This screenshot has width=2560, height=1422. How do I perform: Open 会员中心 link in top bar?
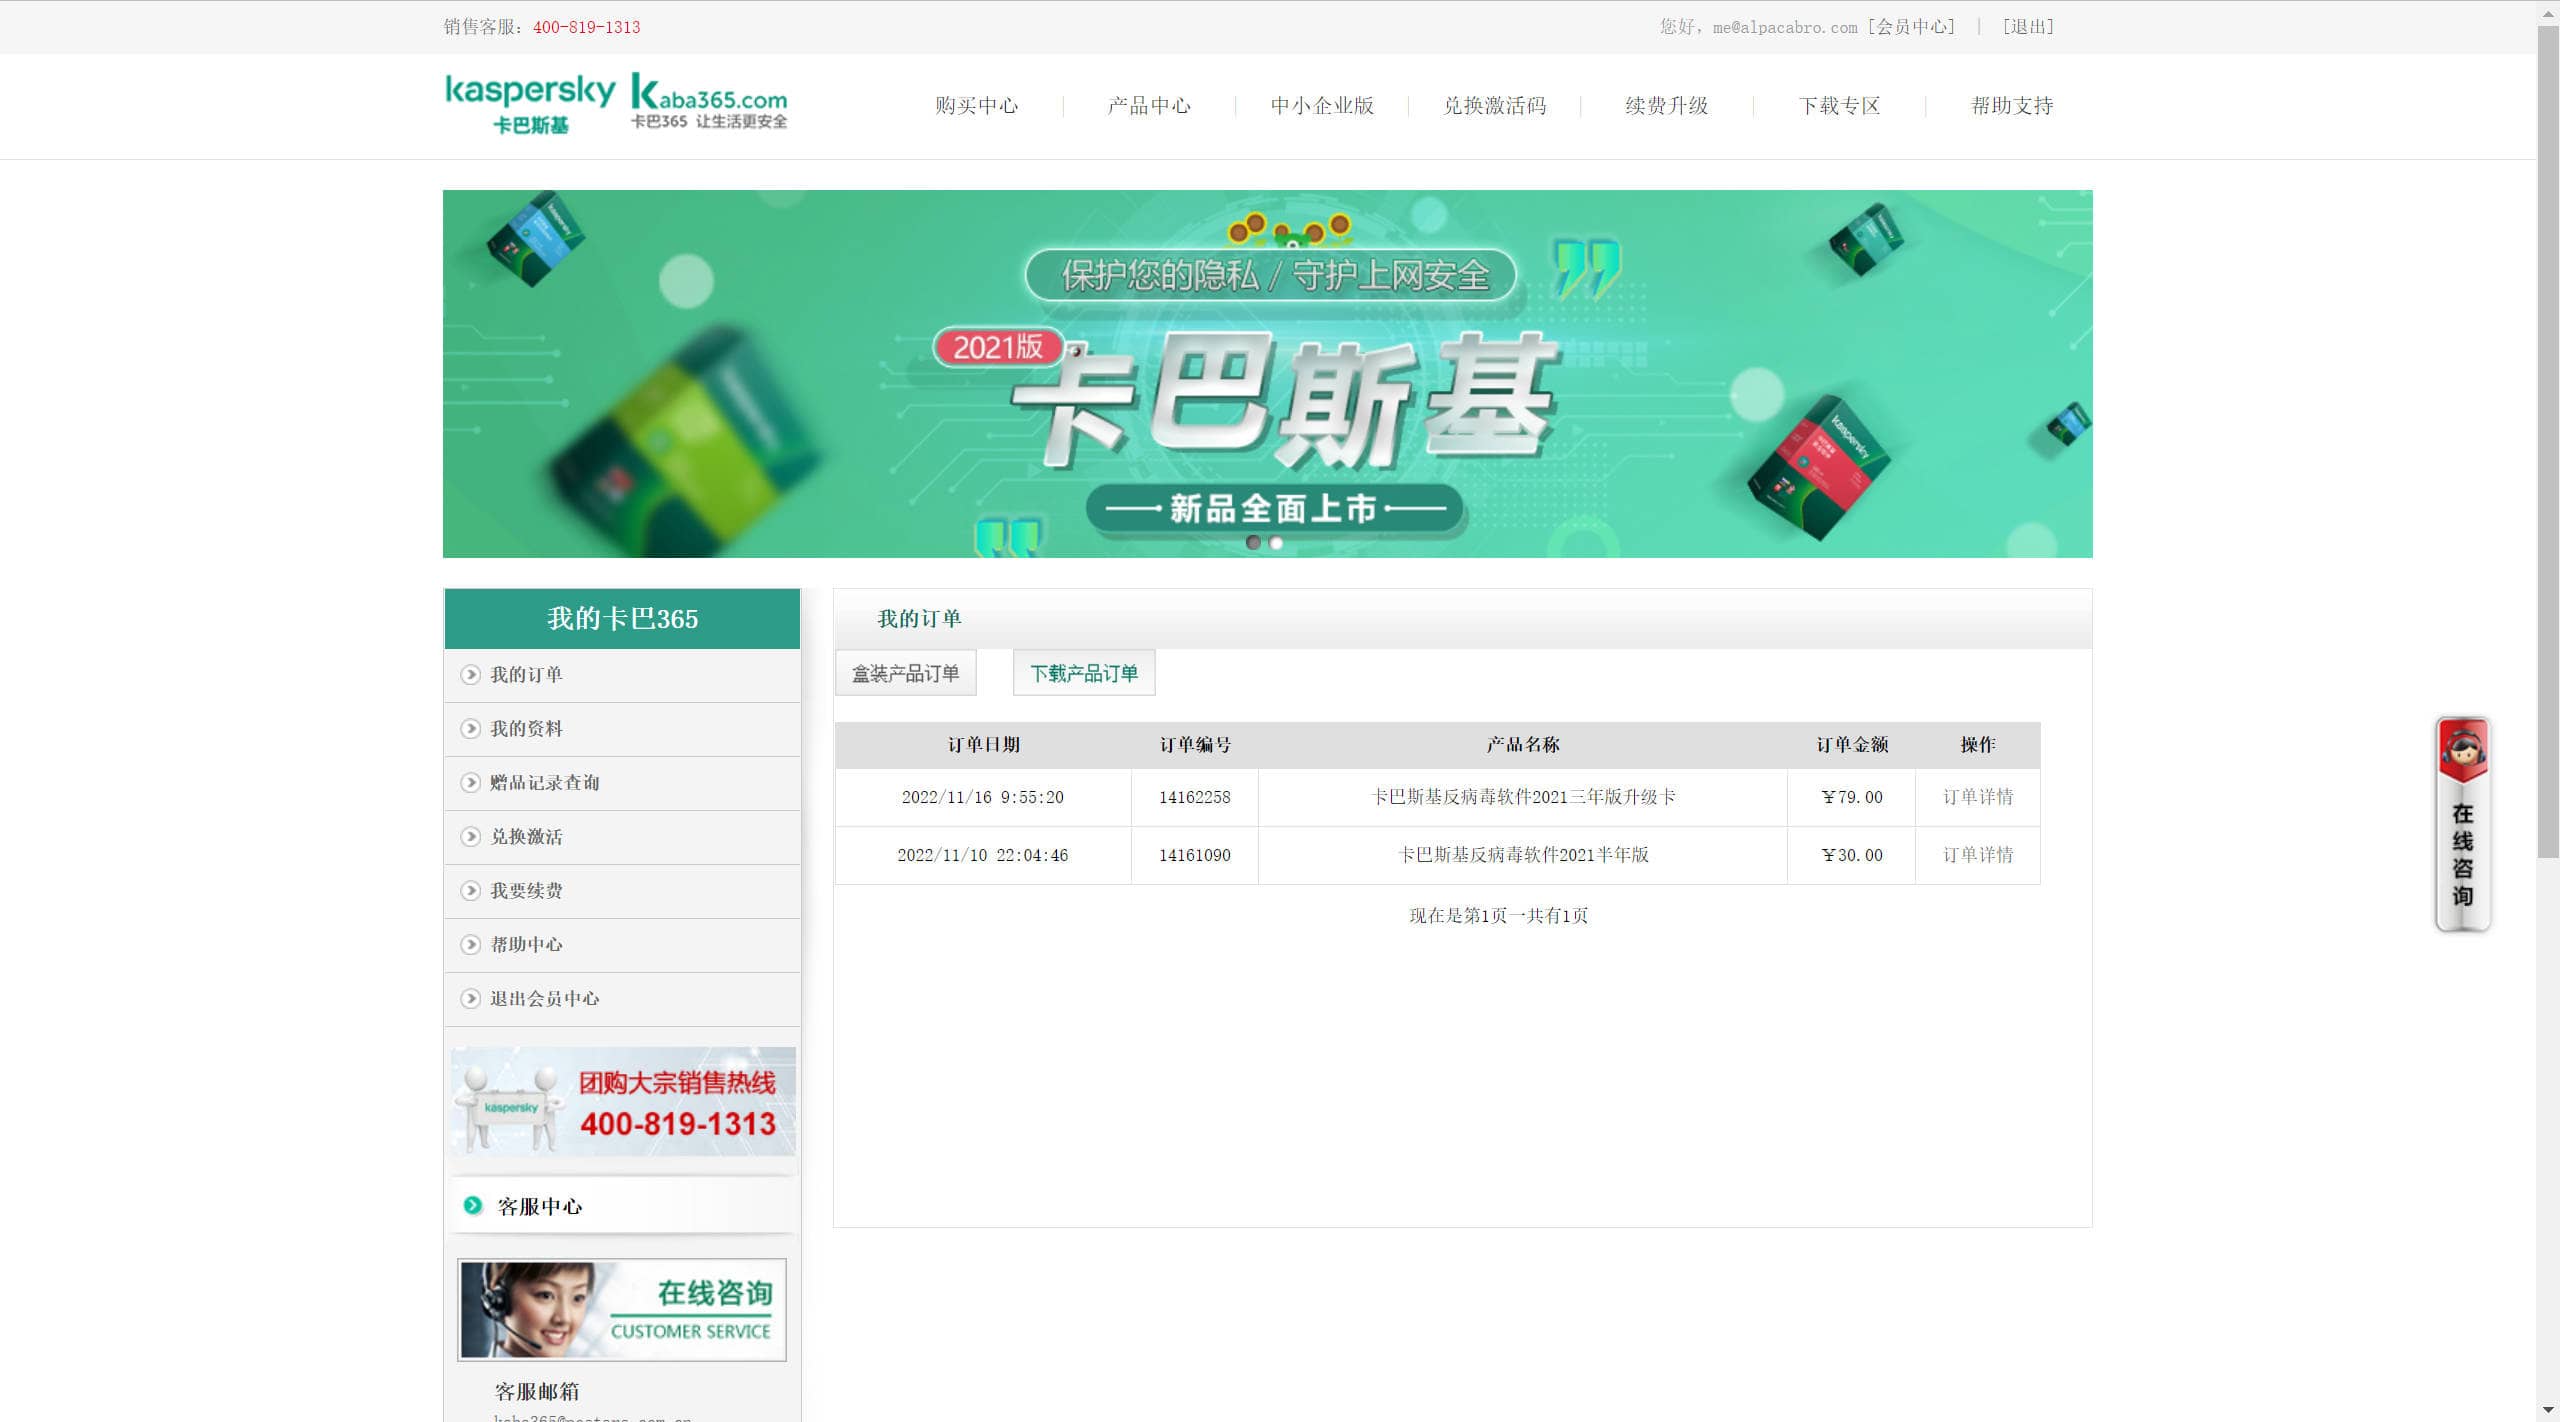(x=1911, y=27)
